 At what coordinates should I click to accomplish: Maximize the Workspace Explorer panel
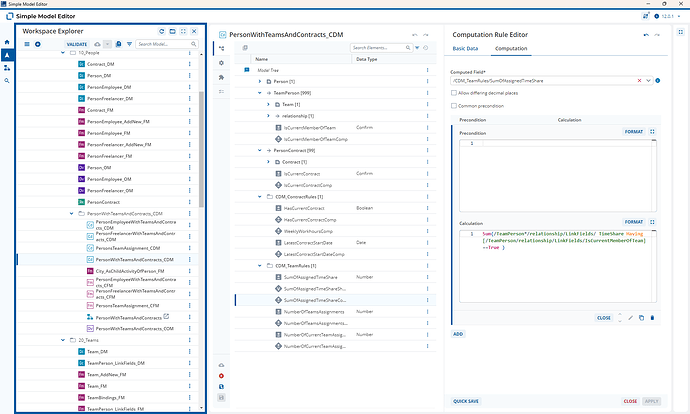[x=184, y=31]
